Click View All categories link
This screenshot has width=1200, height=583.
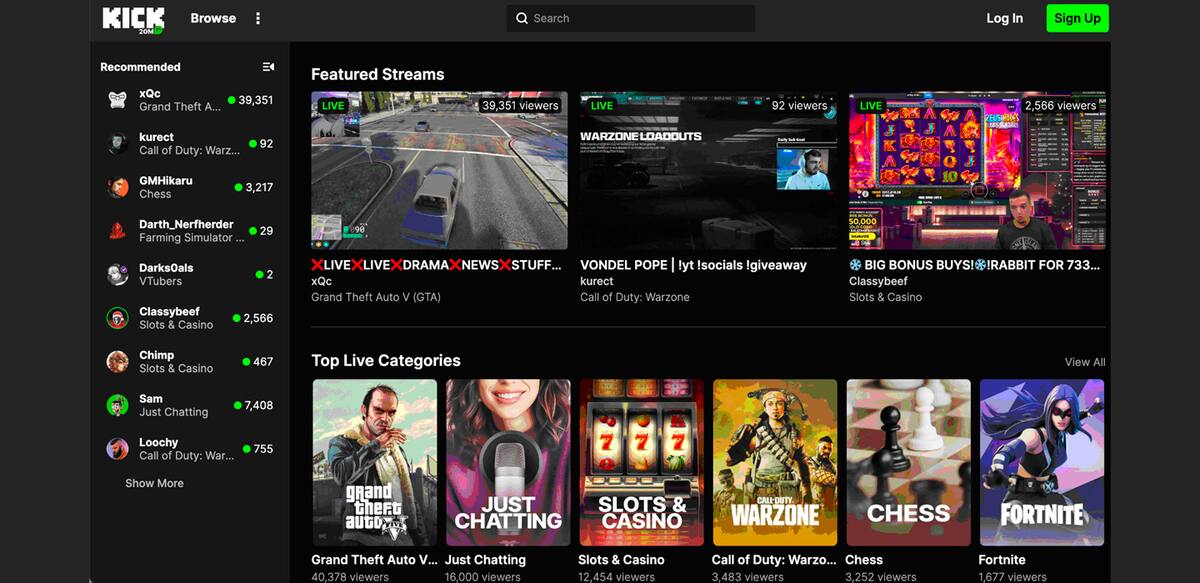click(1084, 362)
